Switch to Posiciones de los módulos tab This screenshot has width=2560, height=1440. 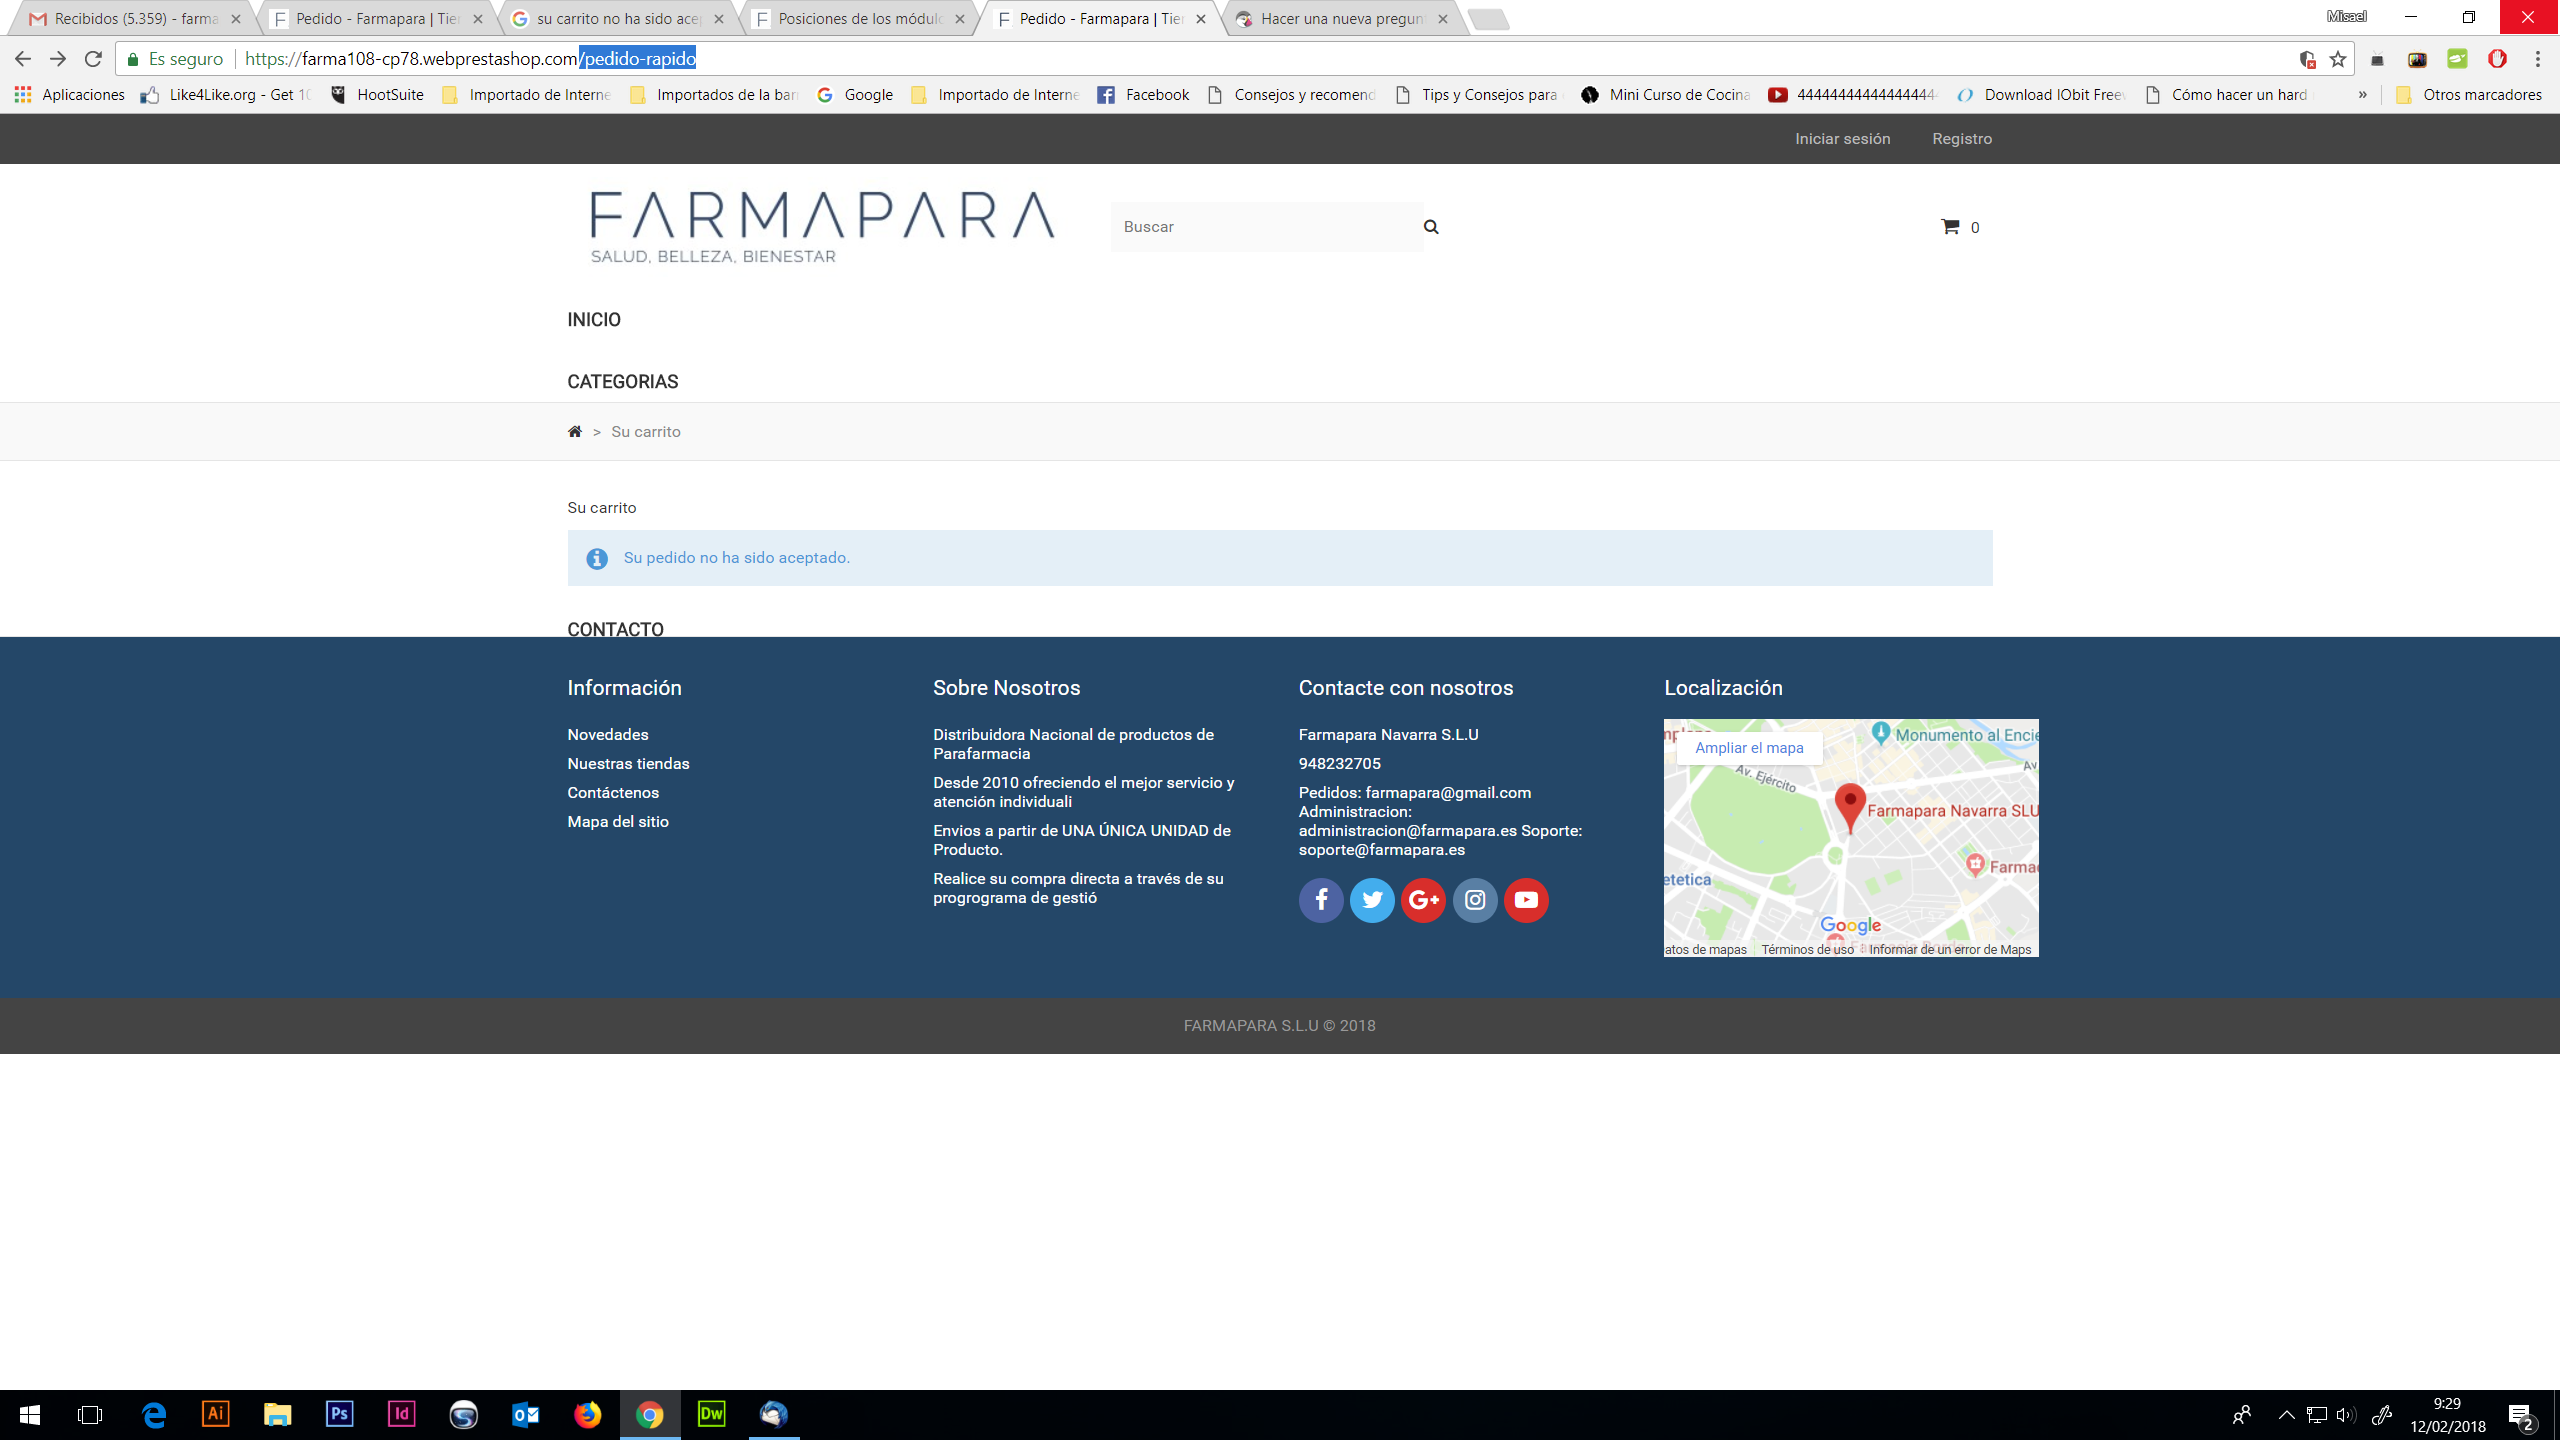(x=858, y=19)
